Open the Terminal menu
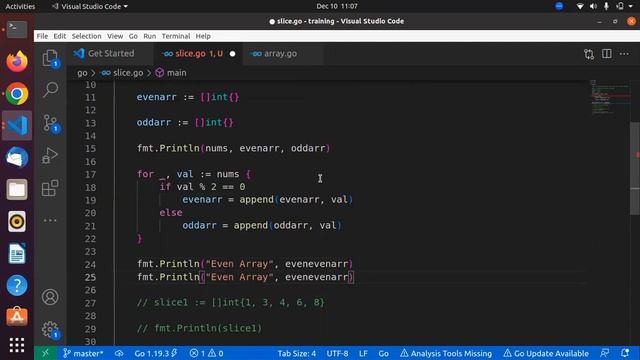 pos(176,36)
